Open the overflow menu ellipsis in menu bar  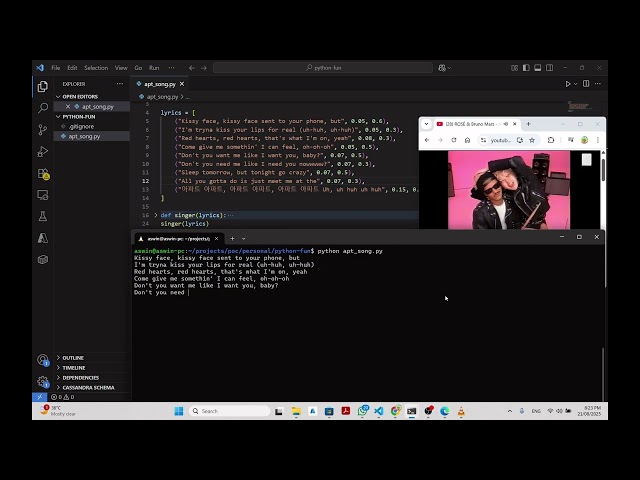[x=171, y=68]
